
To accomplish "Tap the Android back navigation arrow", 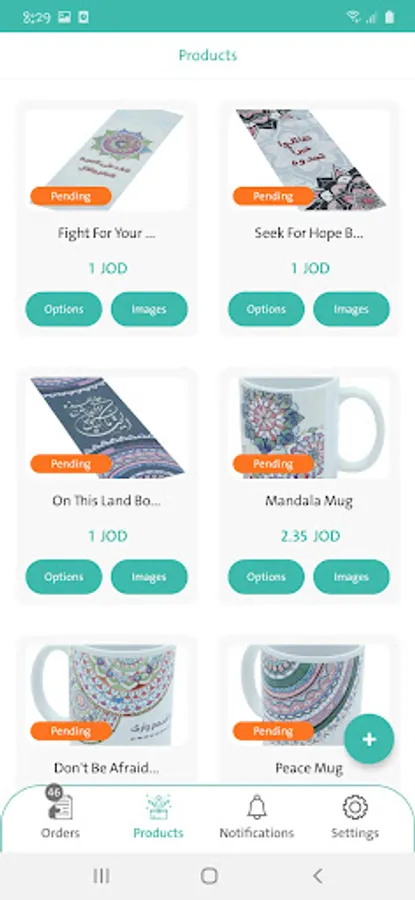I will coord(317,875).
